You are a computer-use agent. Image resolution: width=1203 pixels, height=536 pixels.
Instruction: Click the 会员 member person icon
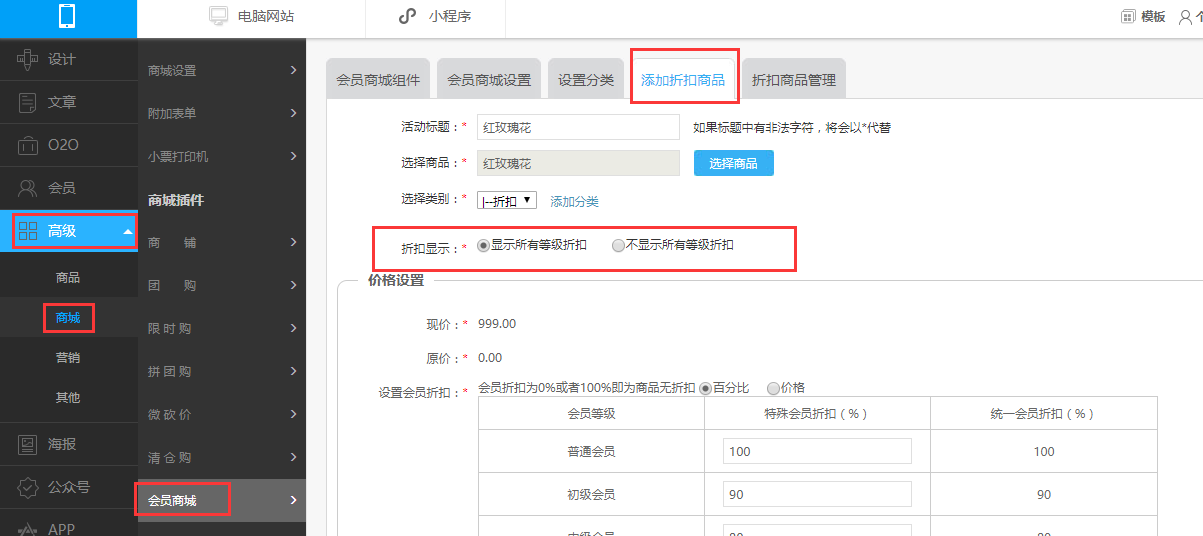coord(28,188)
